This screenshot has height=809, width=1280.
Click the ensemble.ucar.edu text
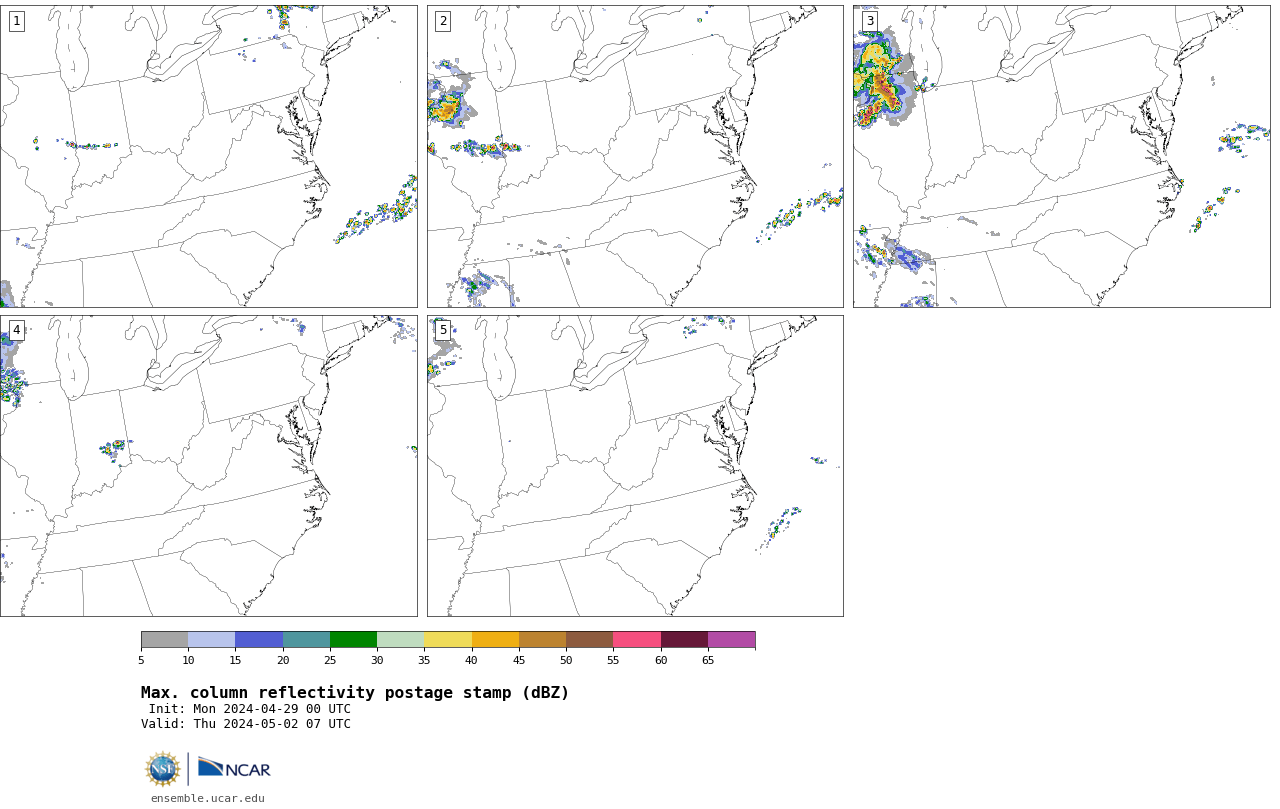(x=208, y=798)
